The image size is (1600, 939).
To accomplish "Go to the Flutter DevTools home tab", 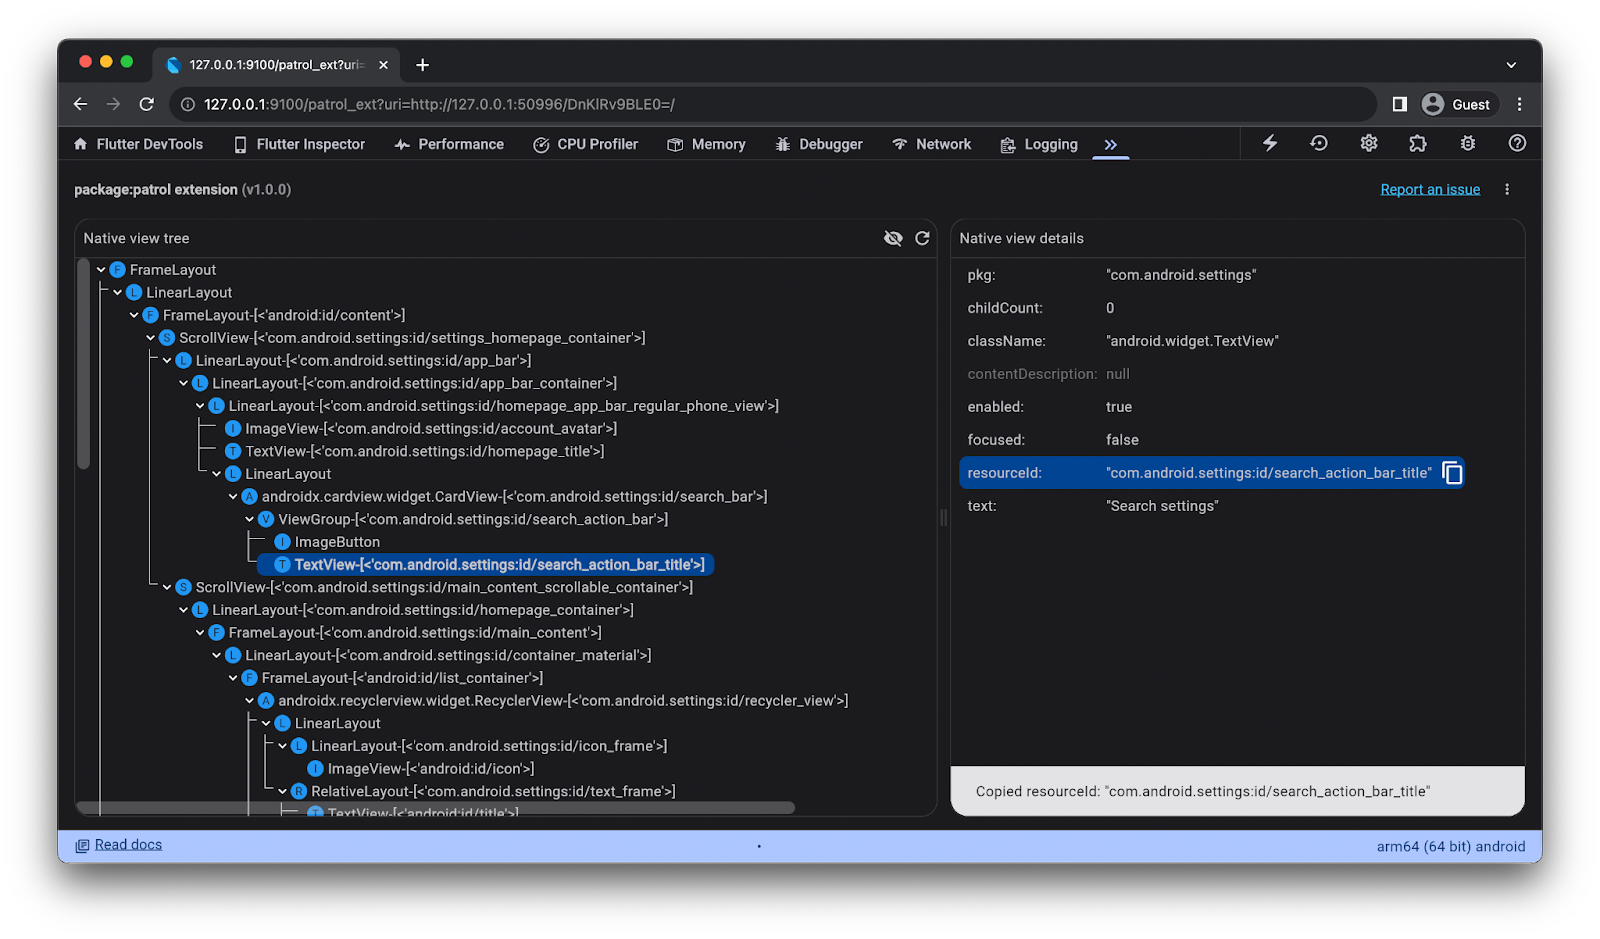I will (138, 145).
